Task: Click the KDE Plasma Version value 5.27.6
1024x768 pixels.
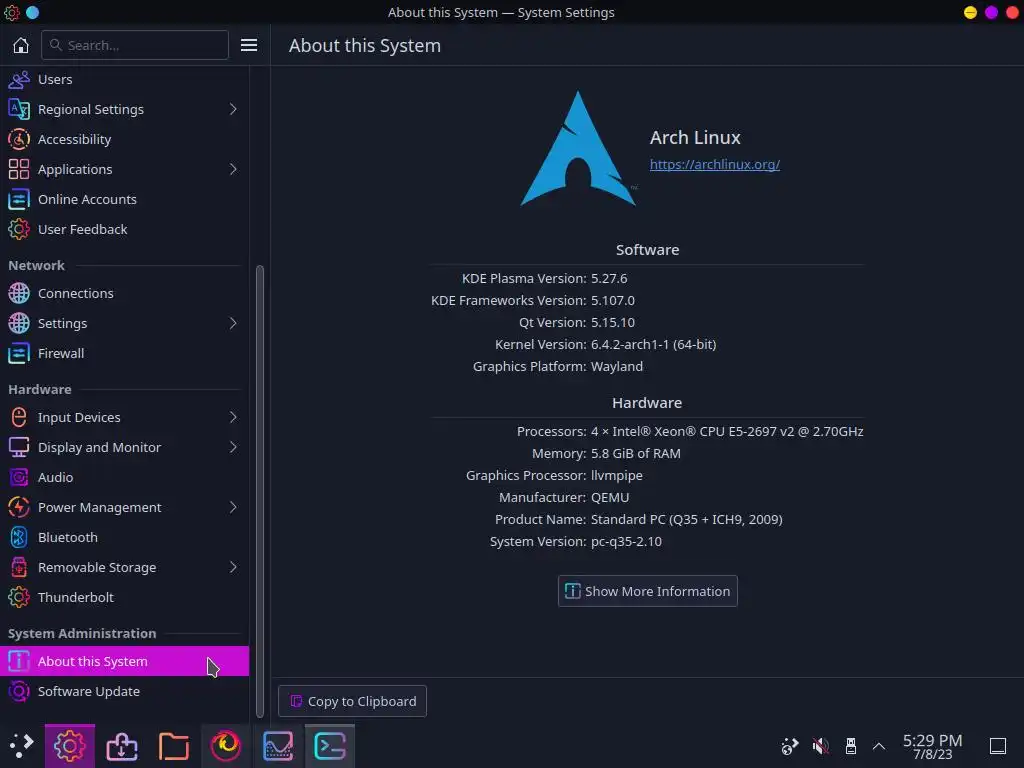Action: 609,279
